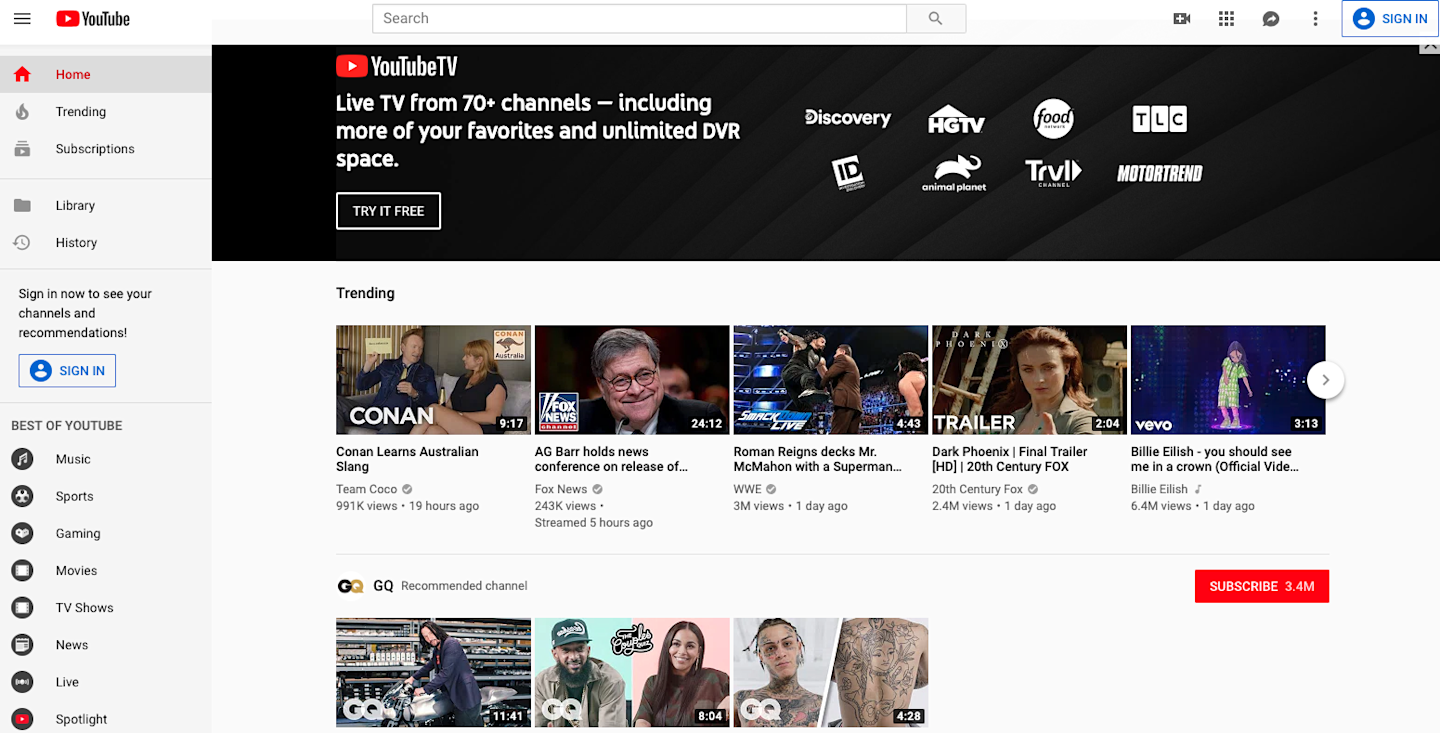Image resolution: width=1440 pixels, height=733 pixels.
Task: Open the messages share icon
Action: click(1271, 19)
